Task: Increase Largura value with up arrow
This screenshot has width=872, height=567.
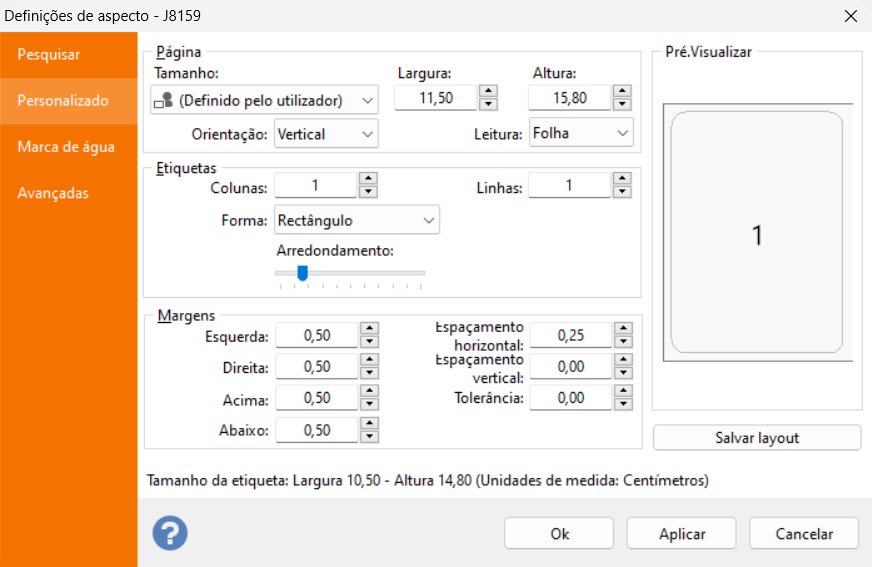Action: (x=488, y=91)
